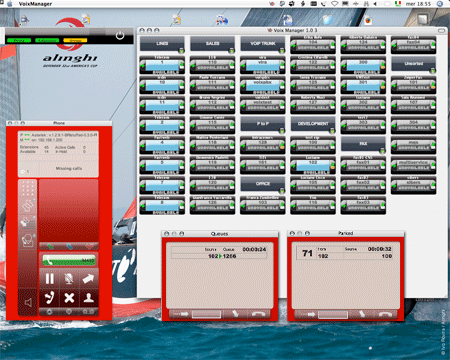Viewport: 450px width, 360px height.
Task: Select the fax01 tile
Action: [x=363, y=165]
